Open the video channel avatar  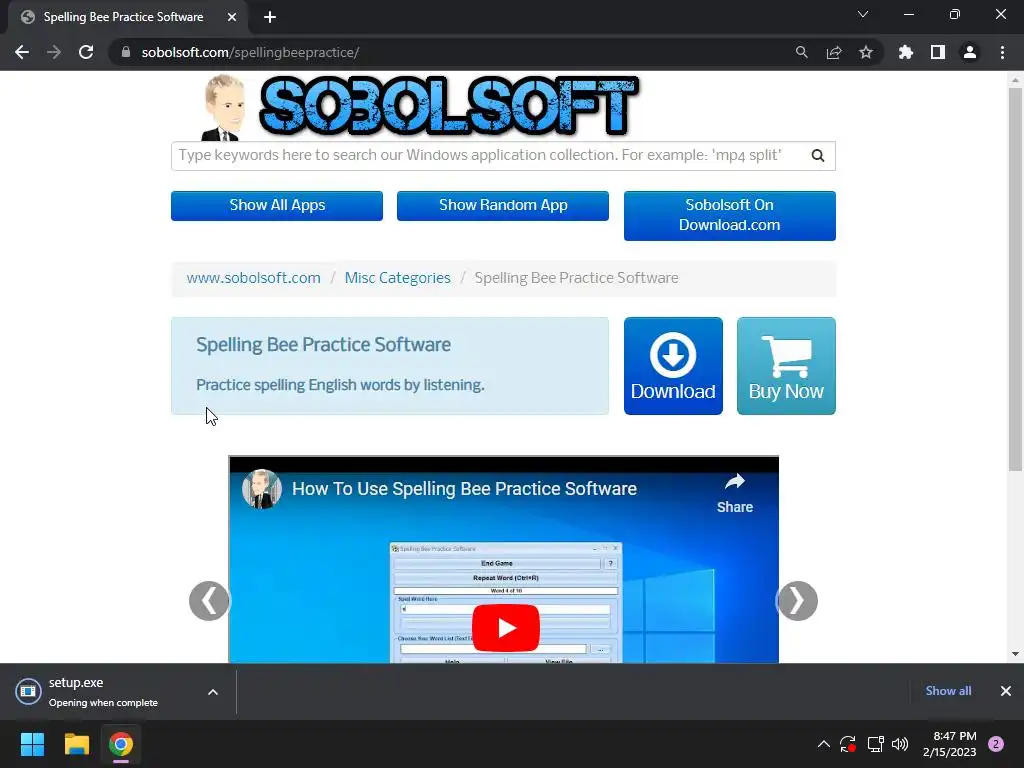[261, 489]
